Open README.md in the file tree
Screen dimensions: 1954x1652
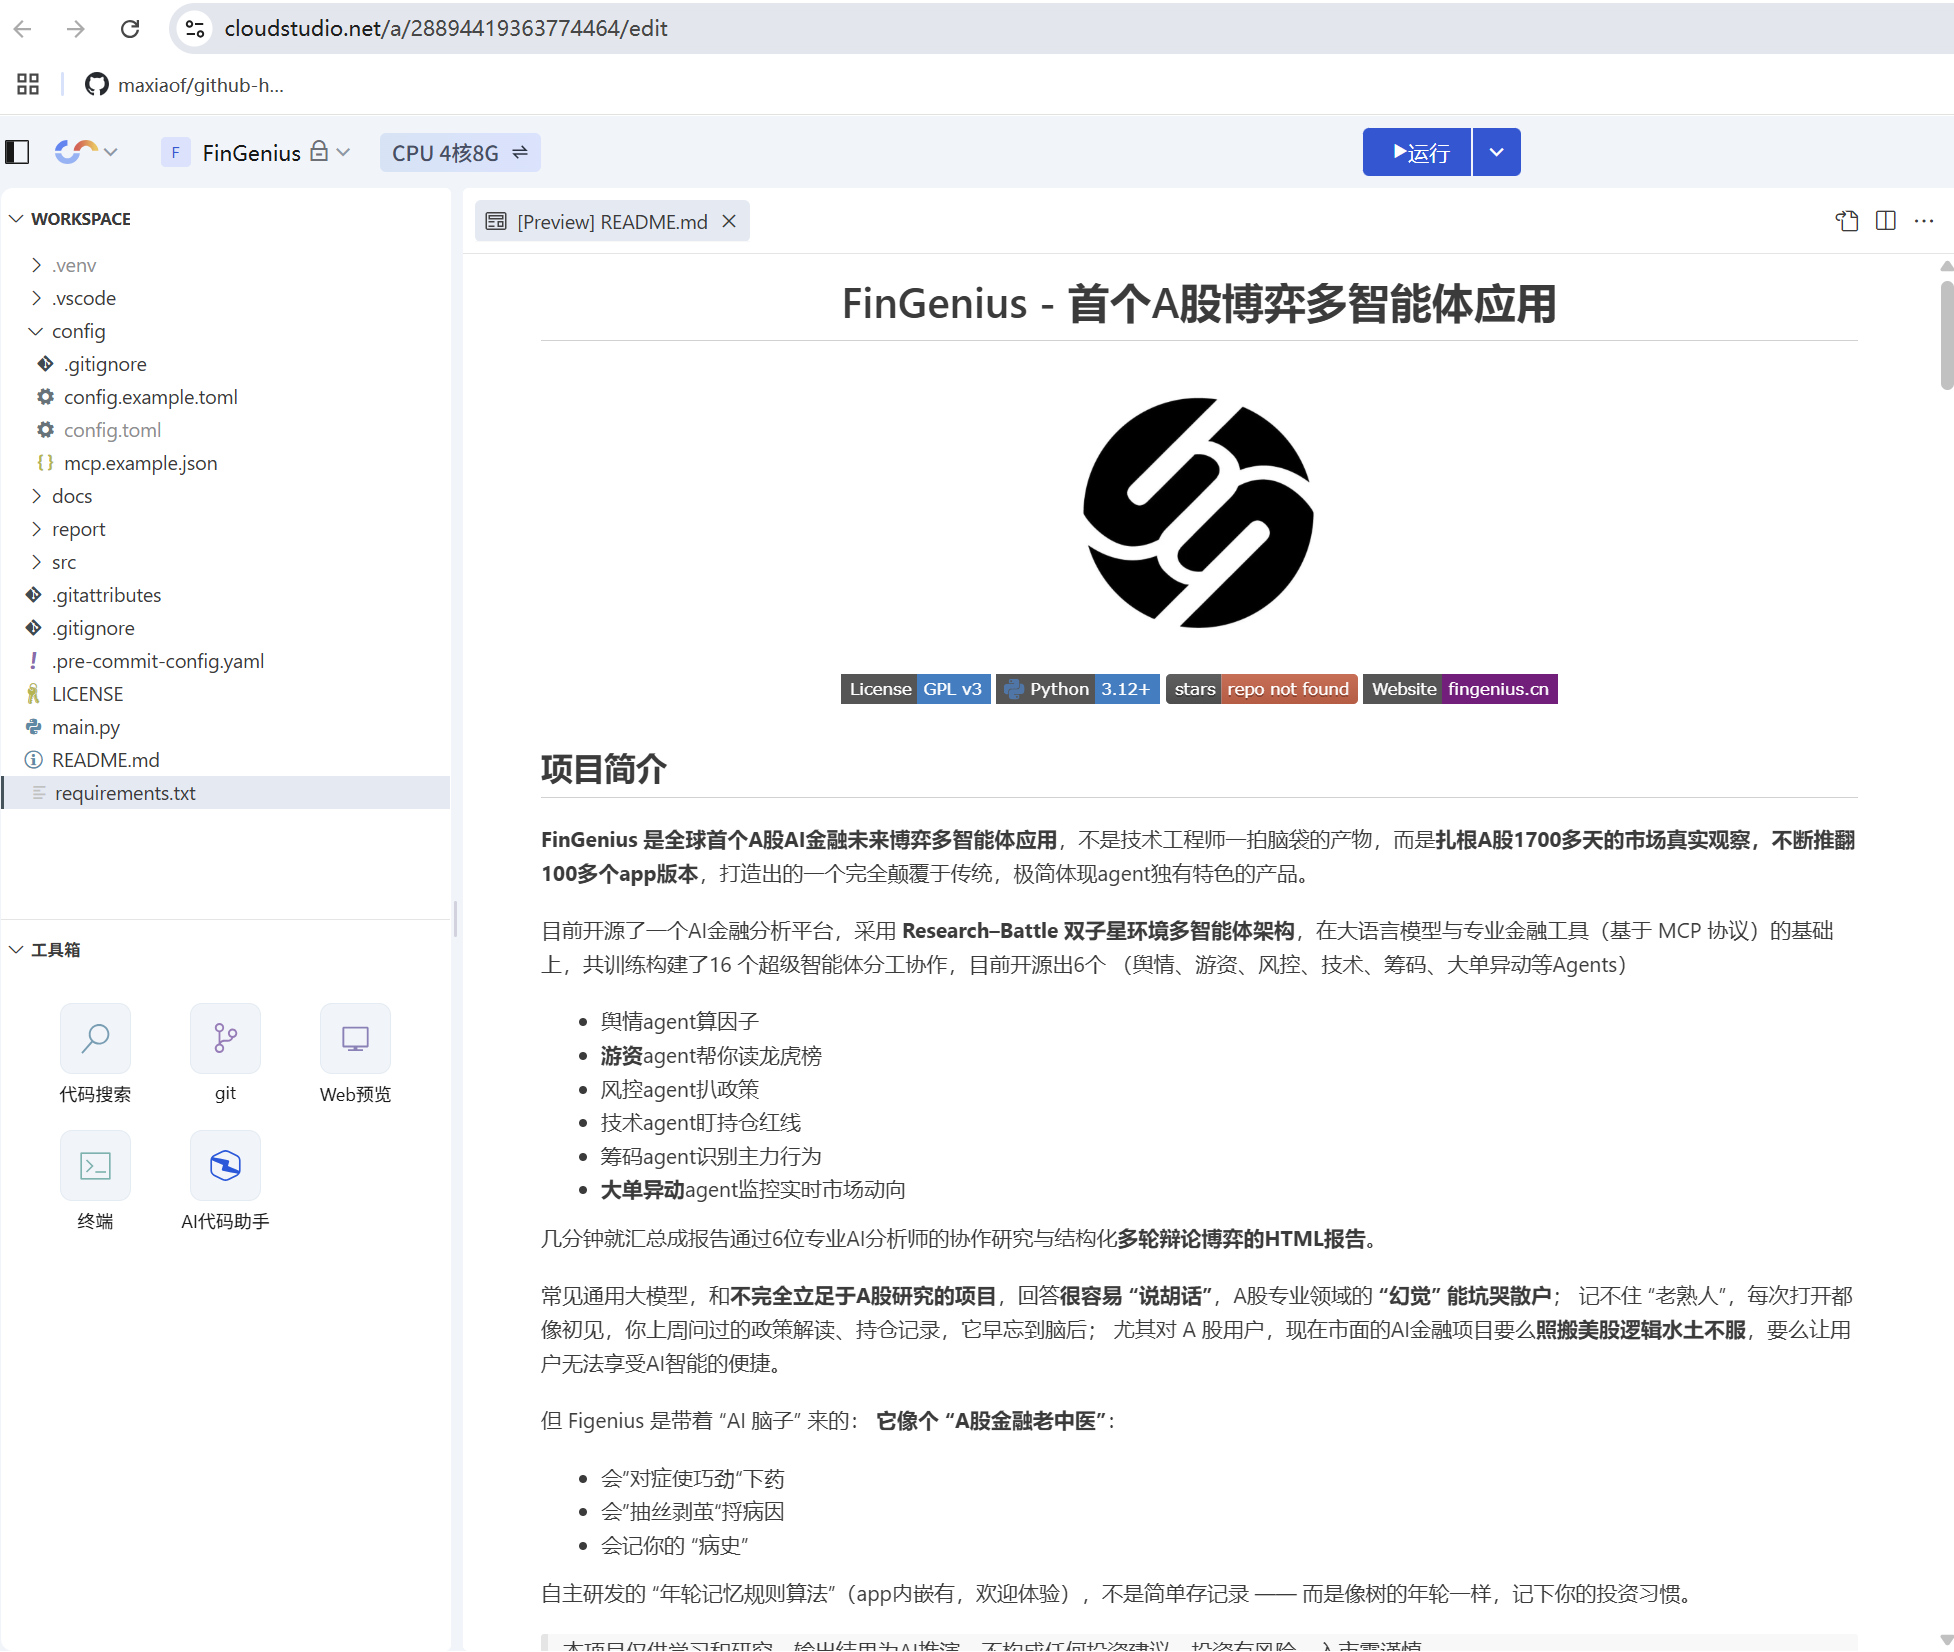(x=105, y=760)
